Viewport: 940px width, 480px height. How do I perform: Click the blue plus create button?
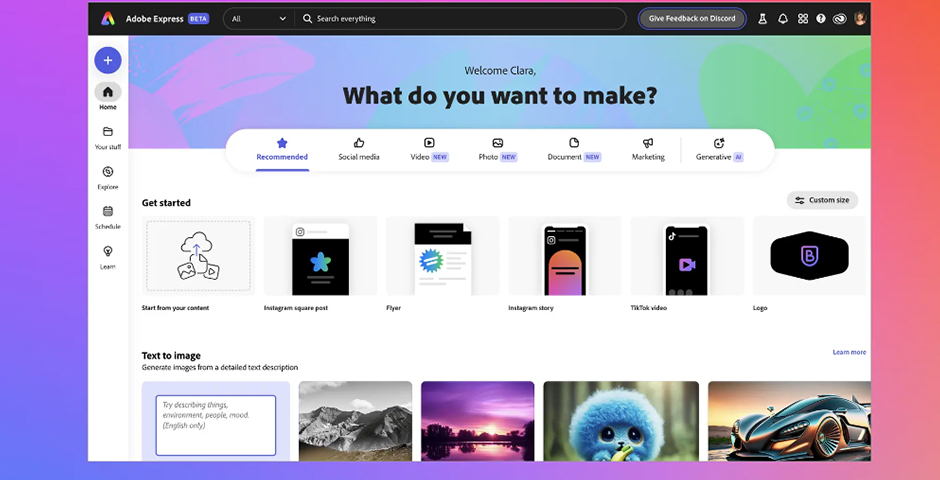[108, 60]
